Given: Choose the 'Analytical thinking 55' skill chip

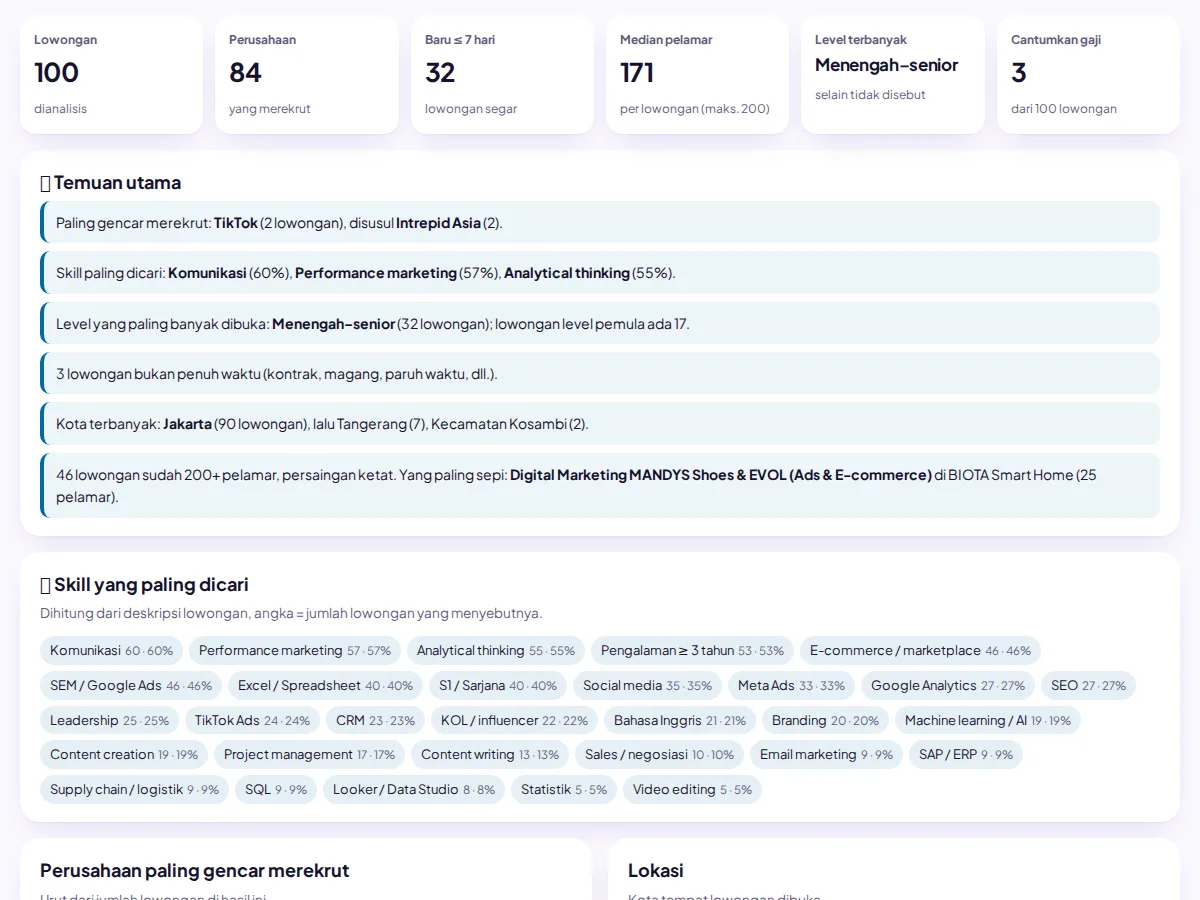Looking at the screenshot, I should click(496, 651).
